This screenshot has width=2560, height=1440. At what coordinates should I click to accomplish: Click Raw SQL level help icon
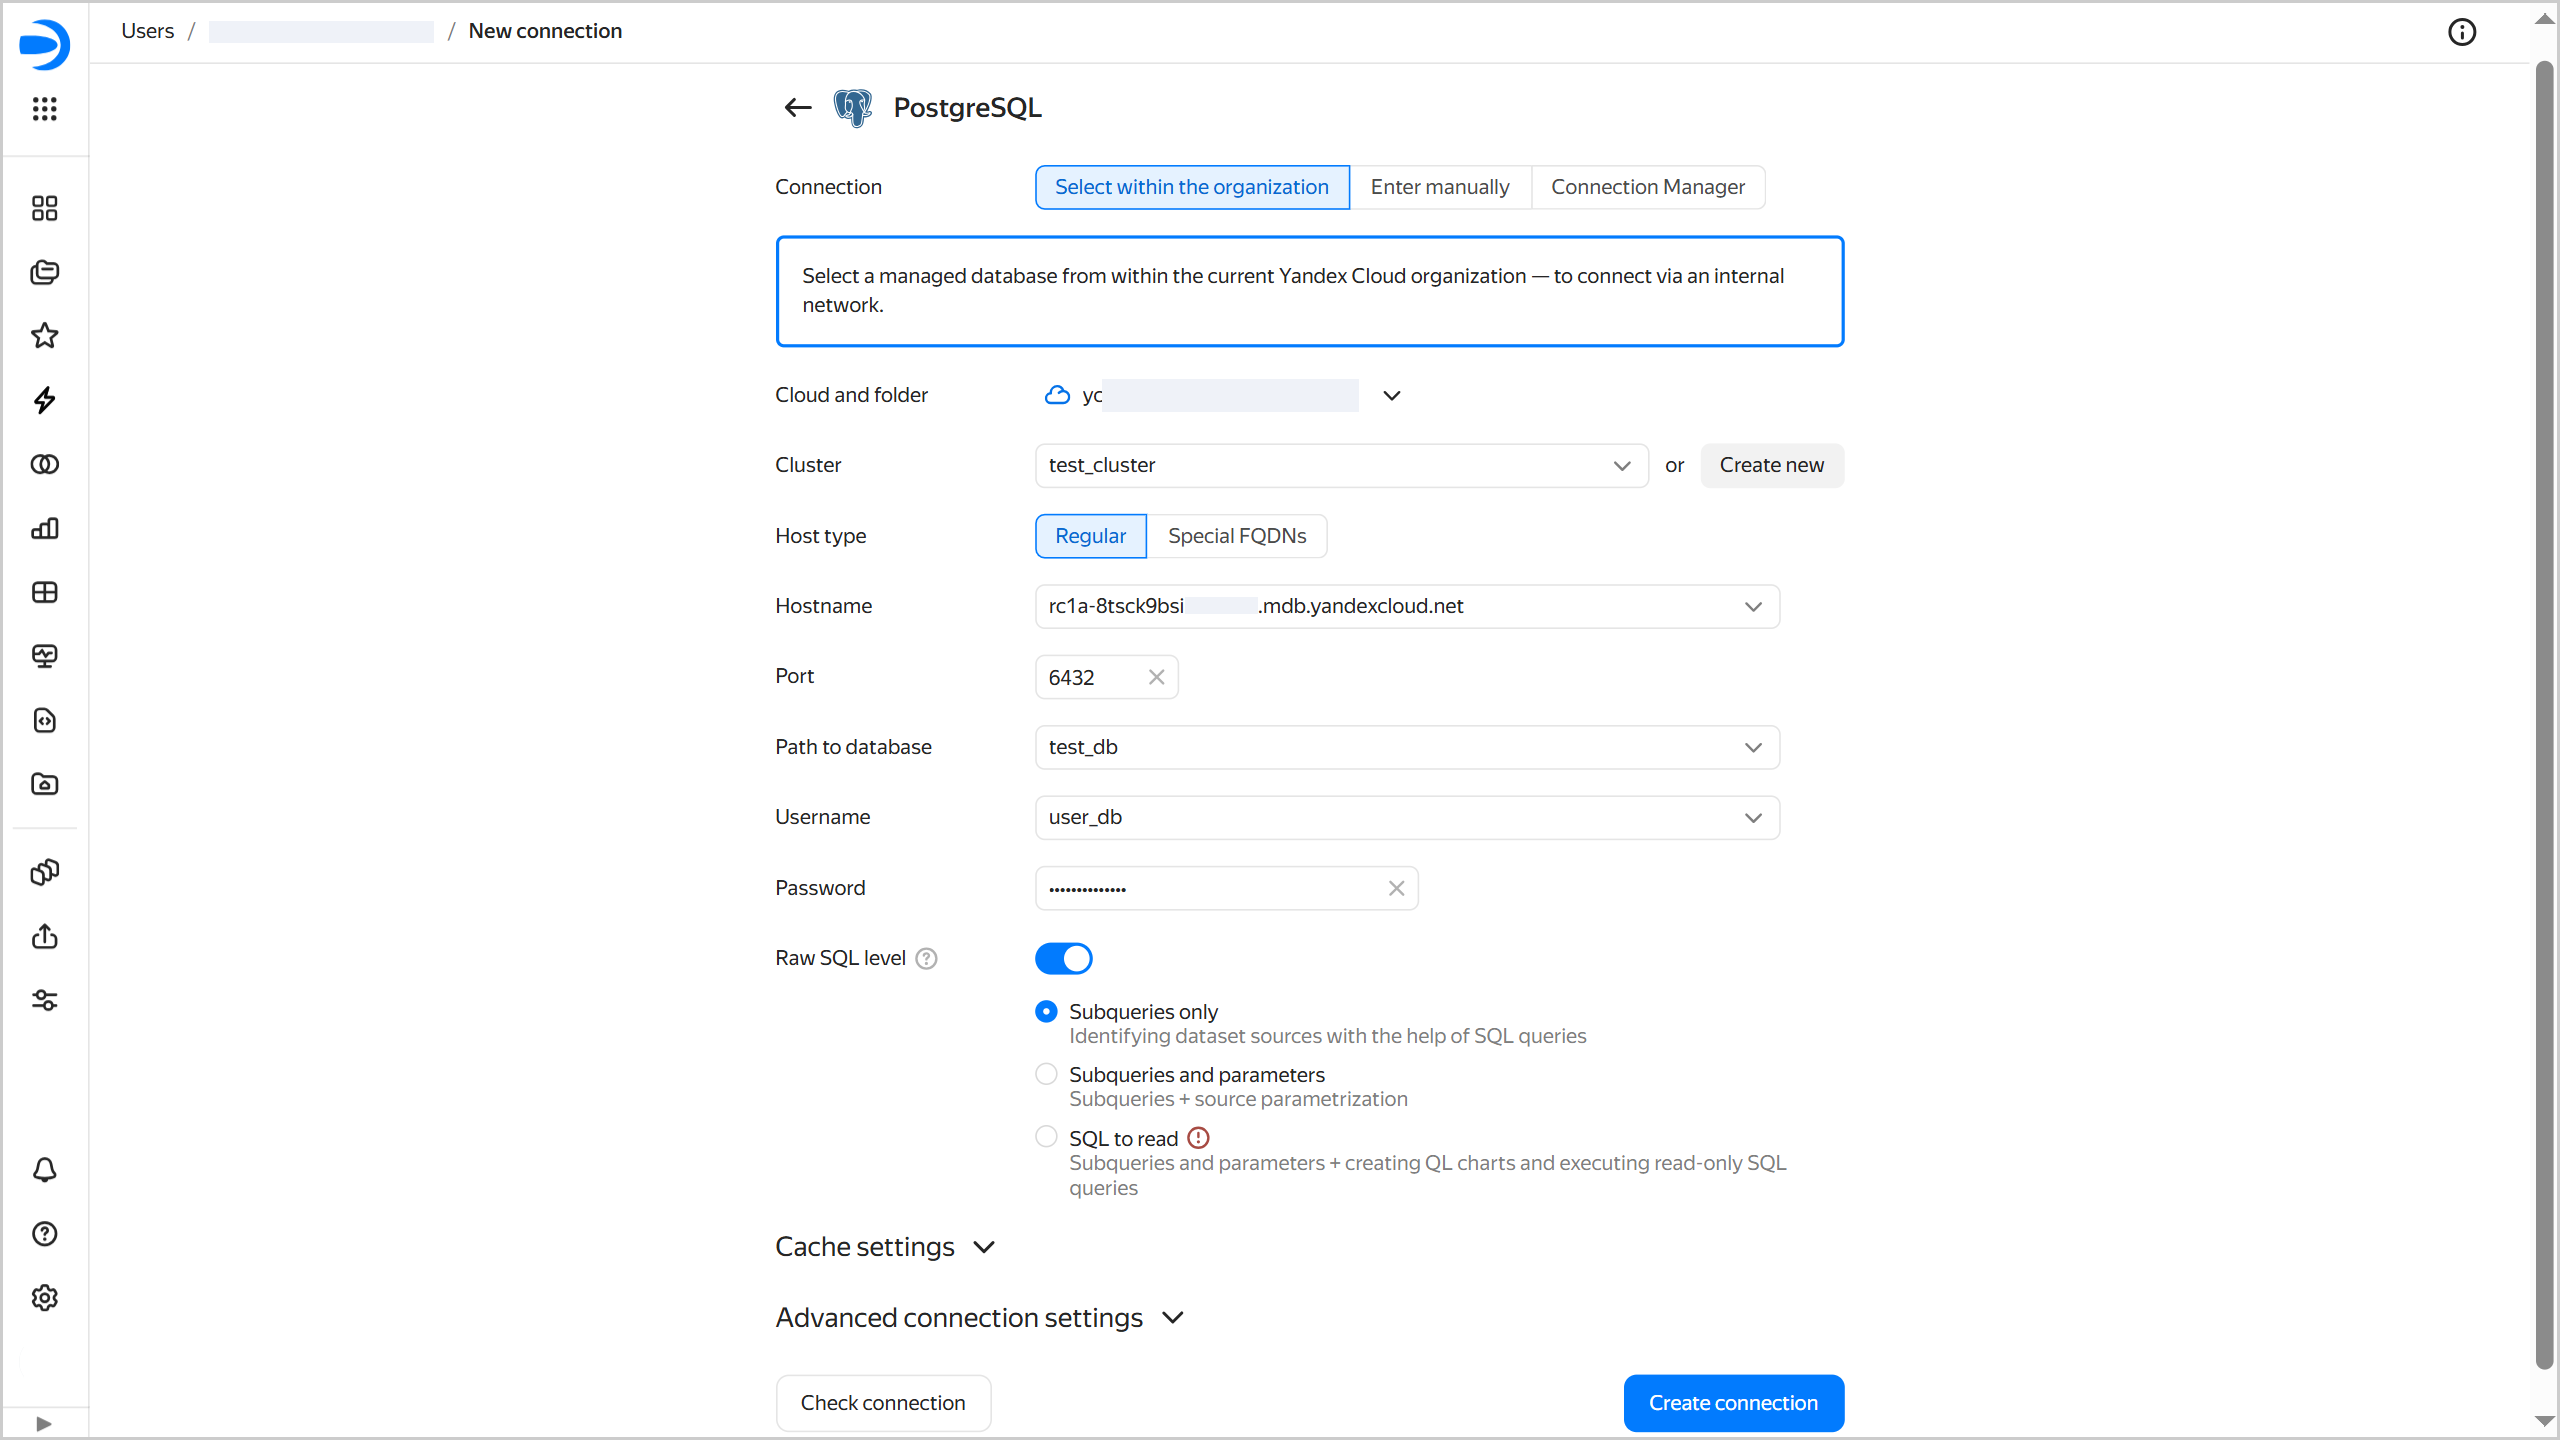[x=927, y=959]
